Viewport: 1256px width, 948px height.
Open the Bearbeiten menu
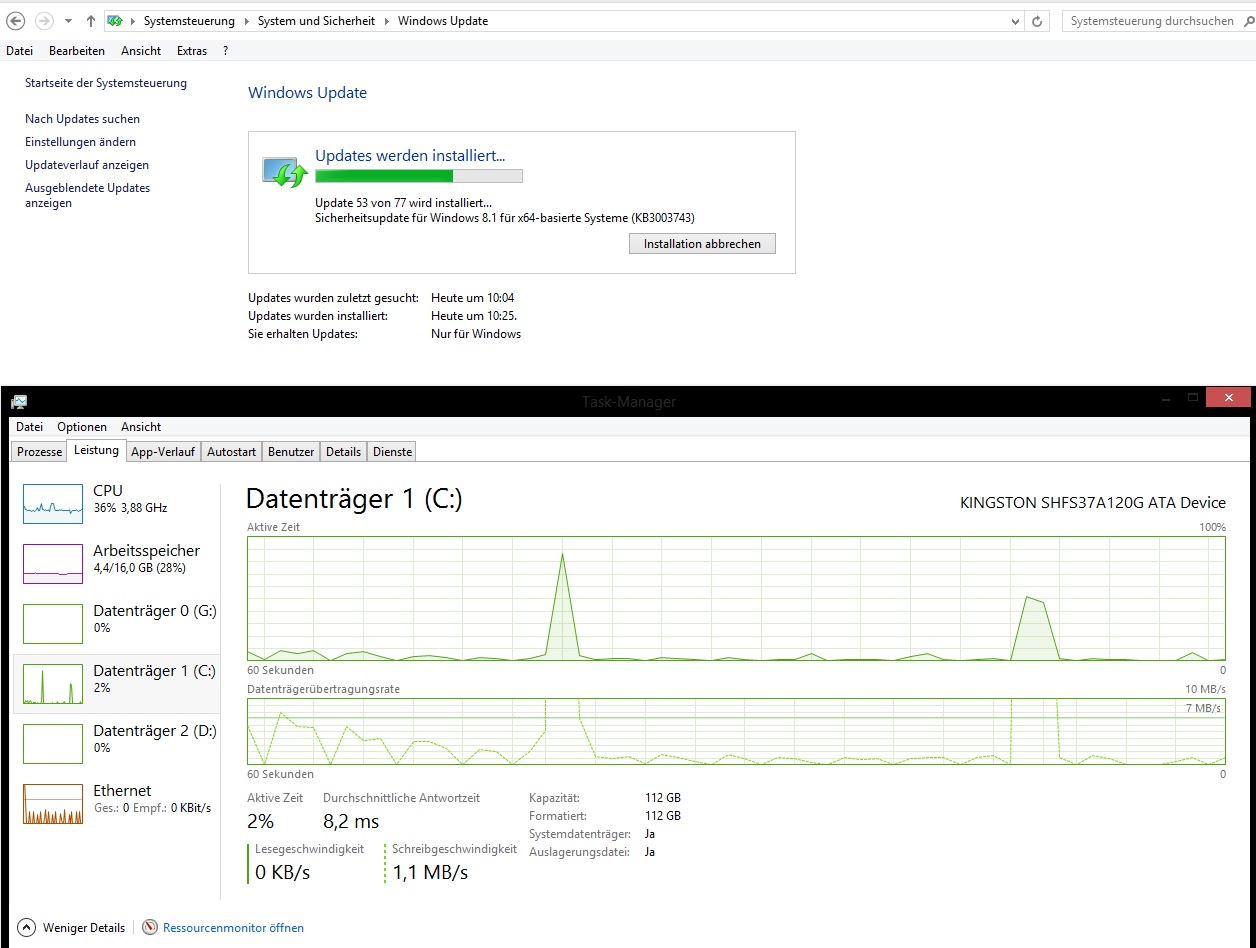point(77,51)
